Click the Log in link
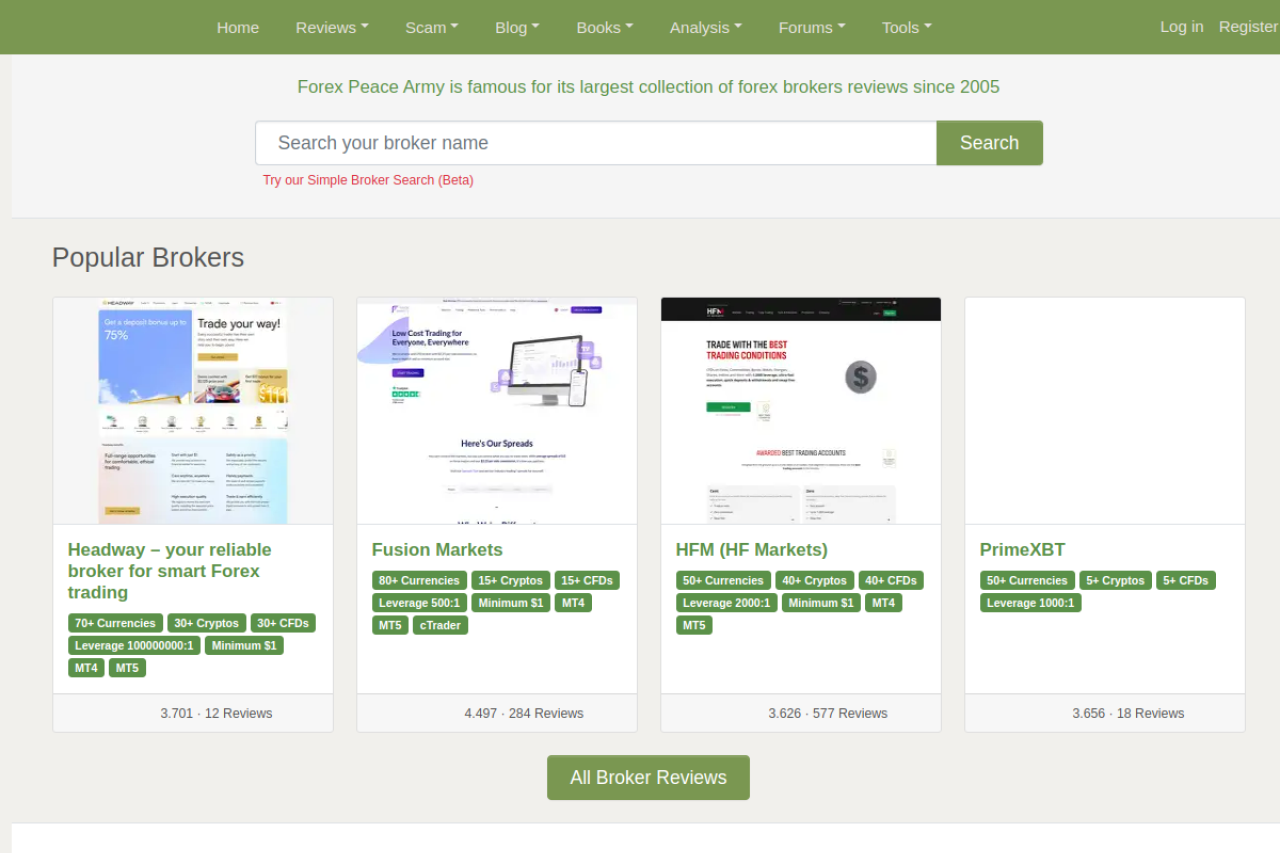Viewport: 1280px width, 853px height. [x=1181, y=27]
